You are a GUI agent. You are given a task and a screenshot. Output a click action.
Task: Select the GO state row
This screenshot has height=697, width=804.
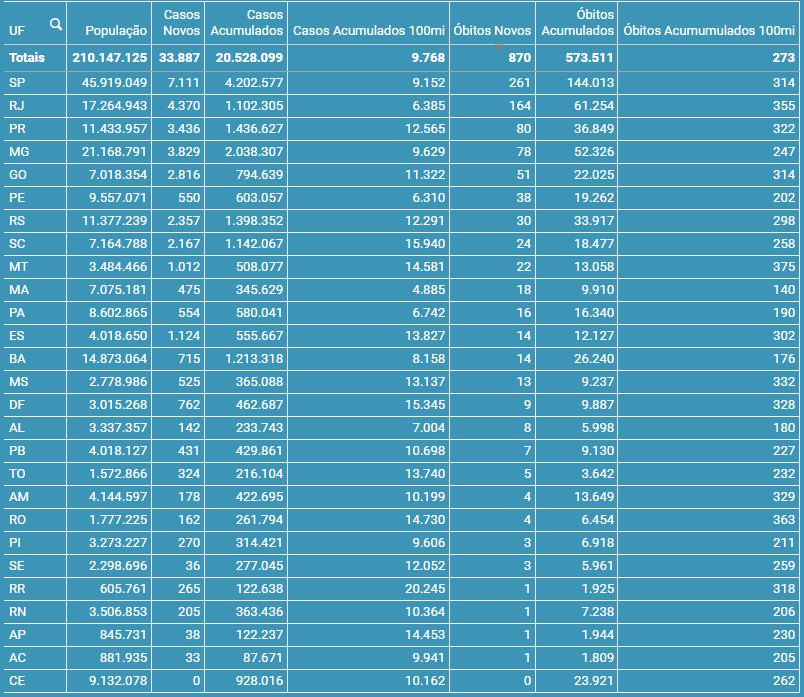pyautogui.click(x=18, y=174)
